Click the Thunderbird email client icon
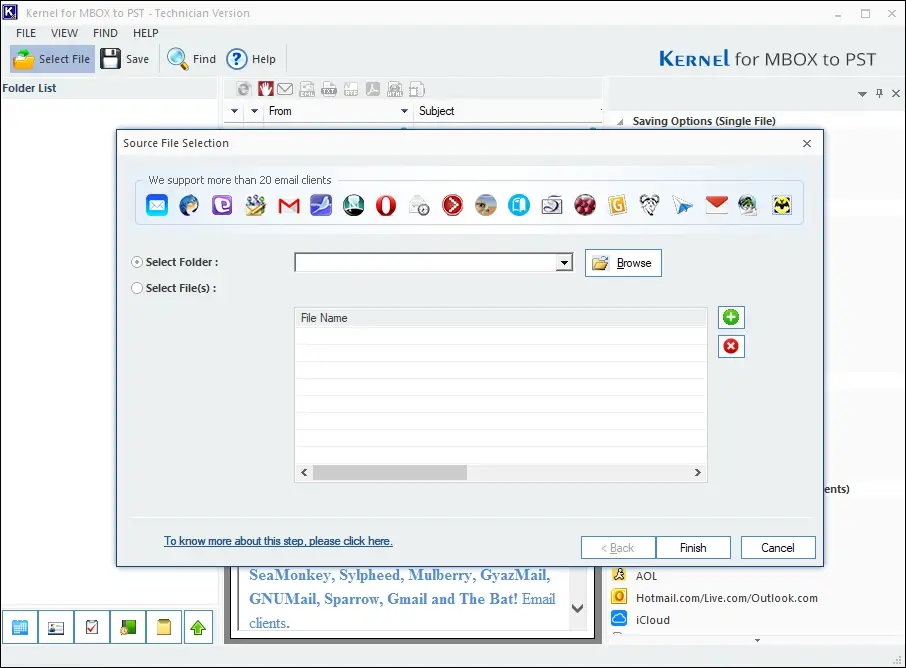 click(189, 205)
